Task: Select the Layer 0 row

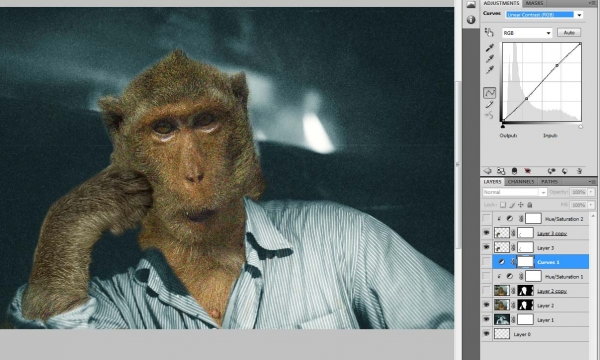Action: pos(535,334)
